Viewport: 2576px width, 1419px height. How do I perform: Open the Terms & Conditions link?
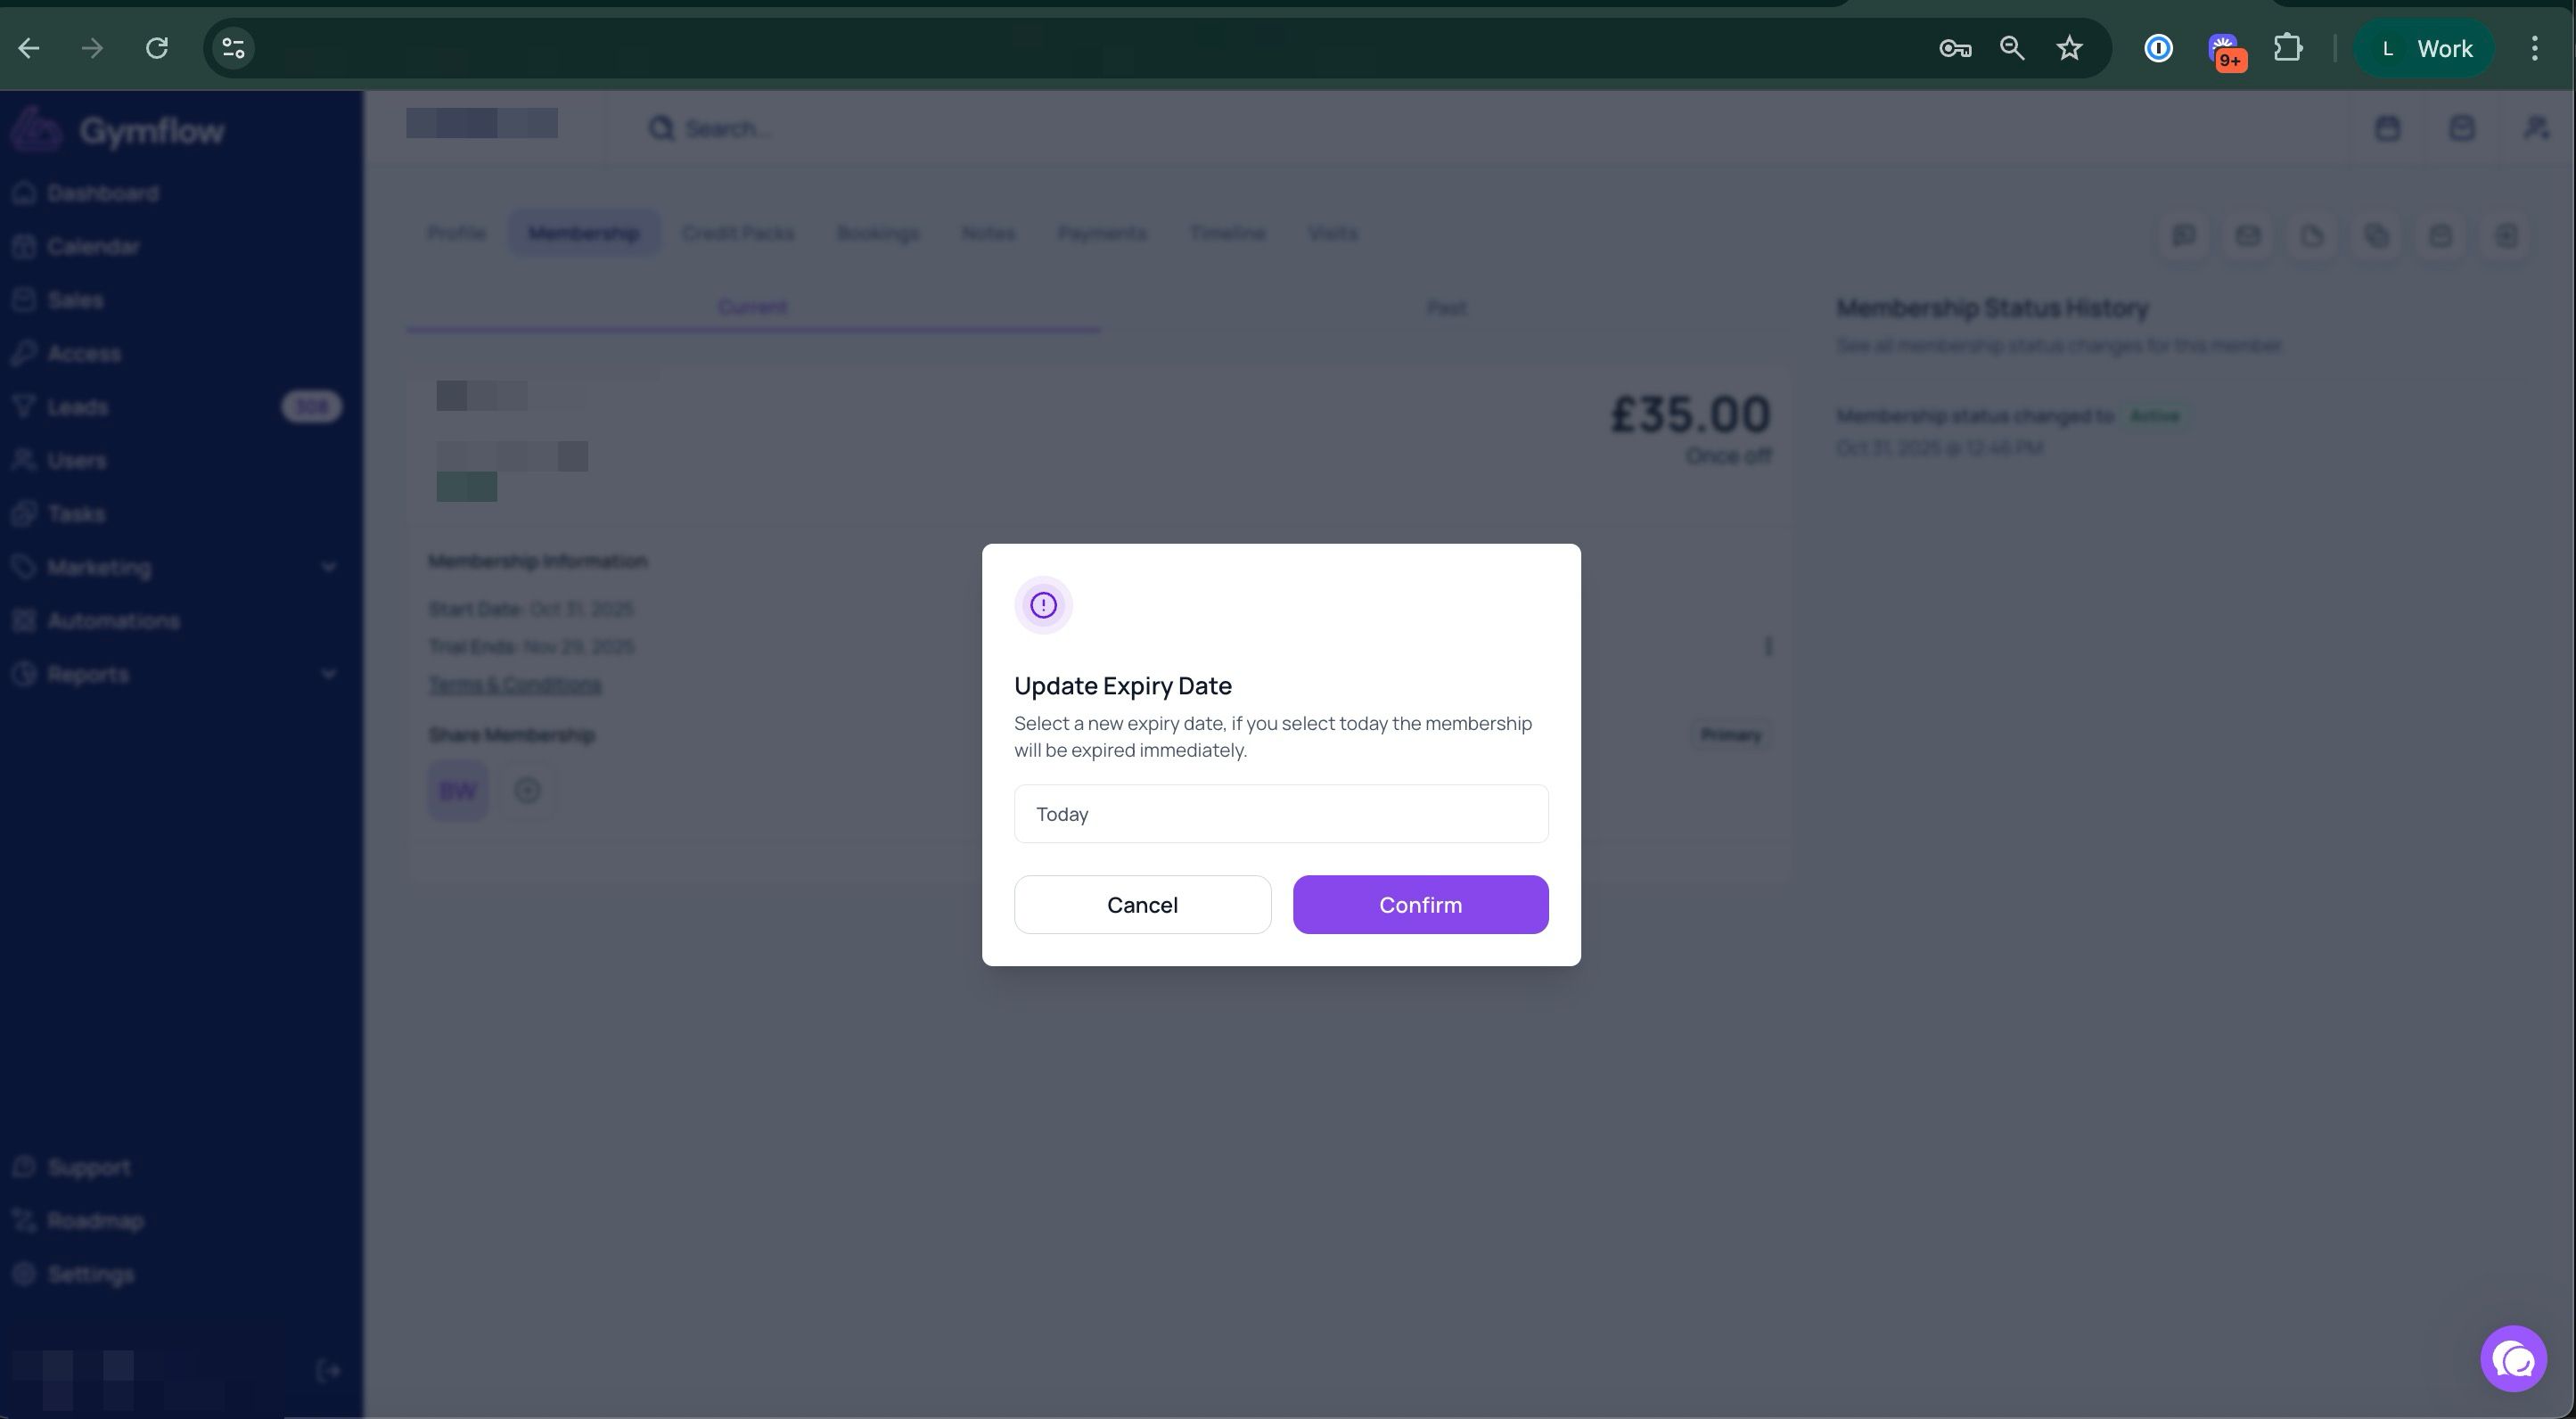[x=515, y=684]
